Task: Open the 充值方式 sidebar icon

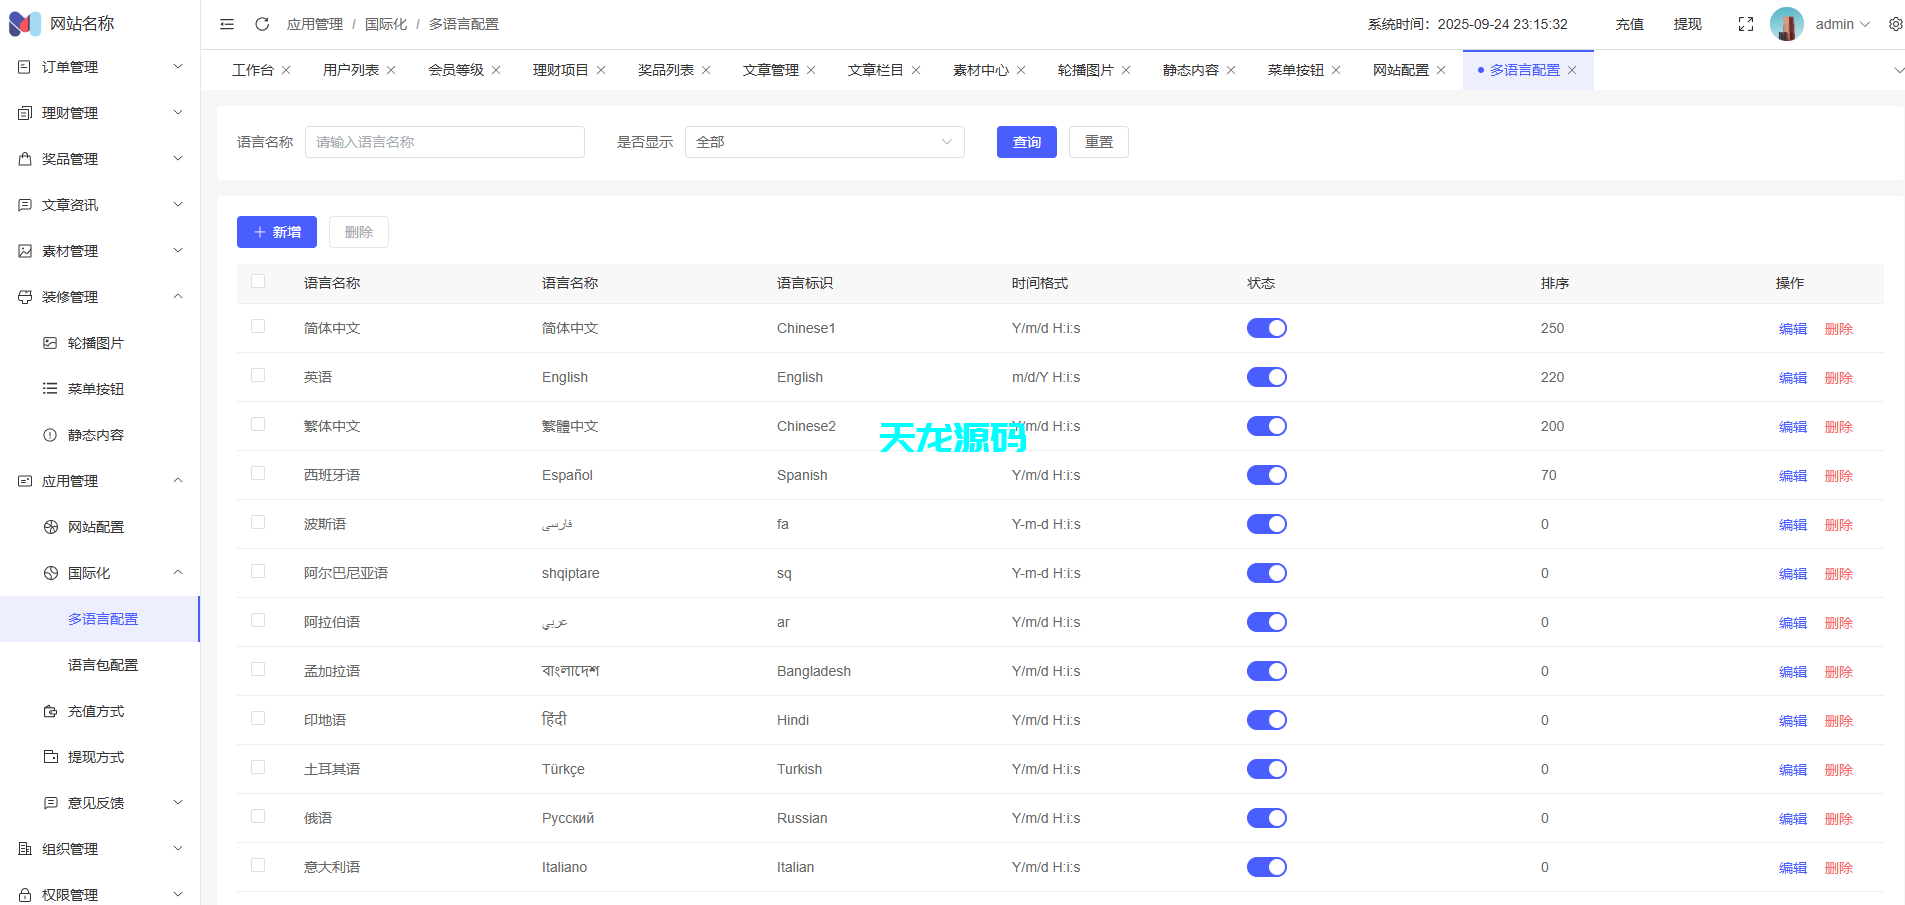Action: [x=50, y=711]
